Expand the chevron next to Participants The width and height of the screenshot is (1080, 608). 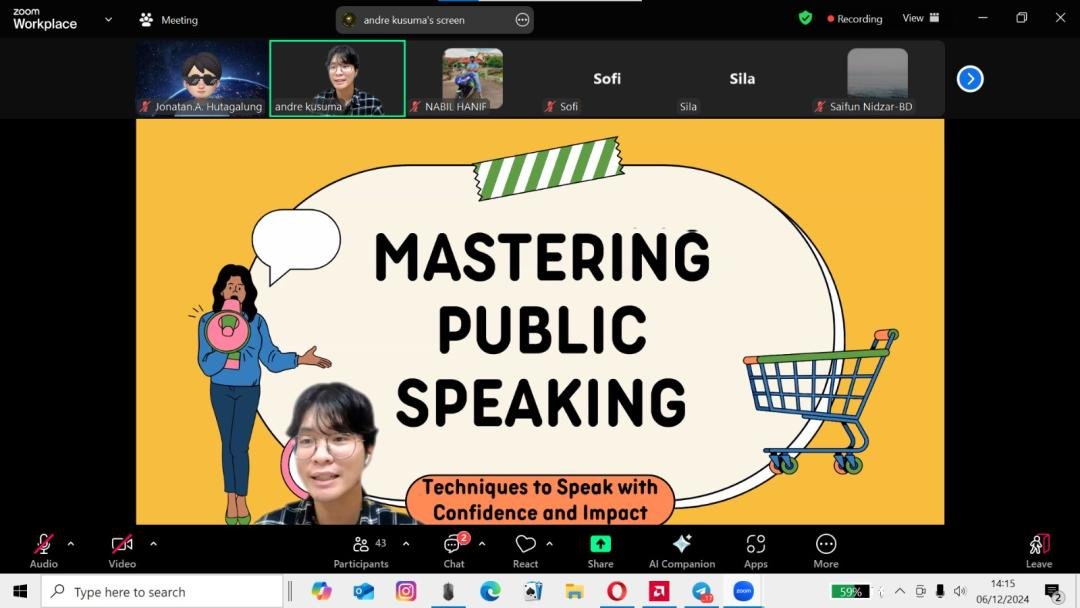406,544
